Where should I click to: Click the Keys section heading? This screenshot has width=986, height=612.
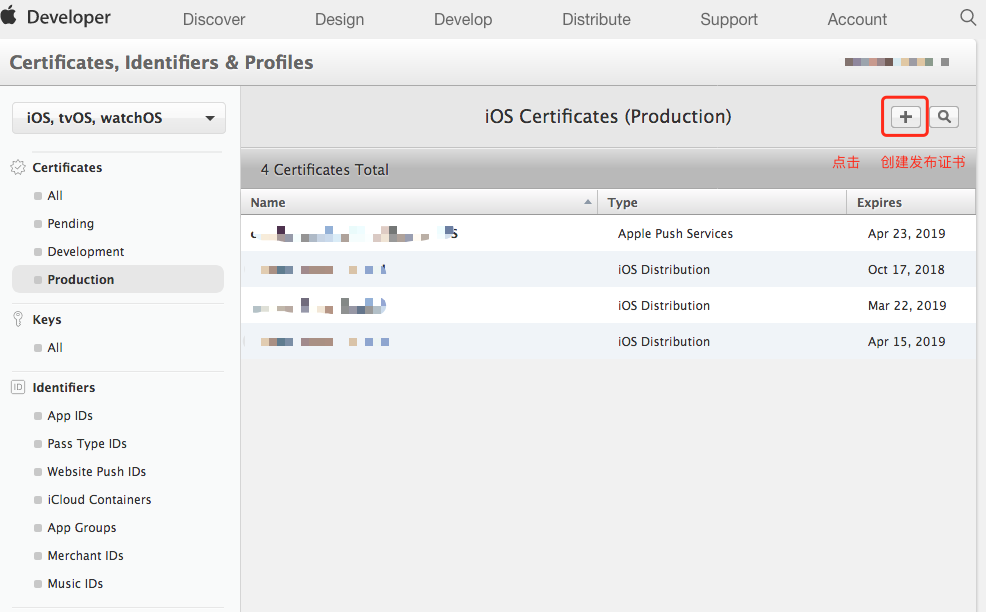coord(47,320)
